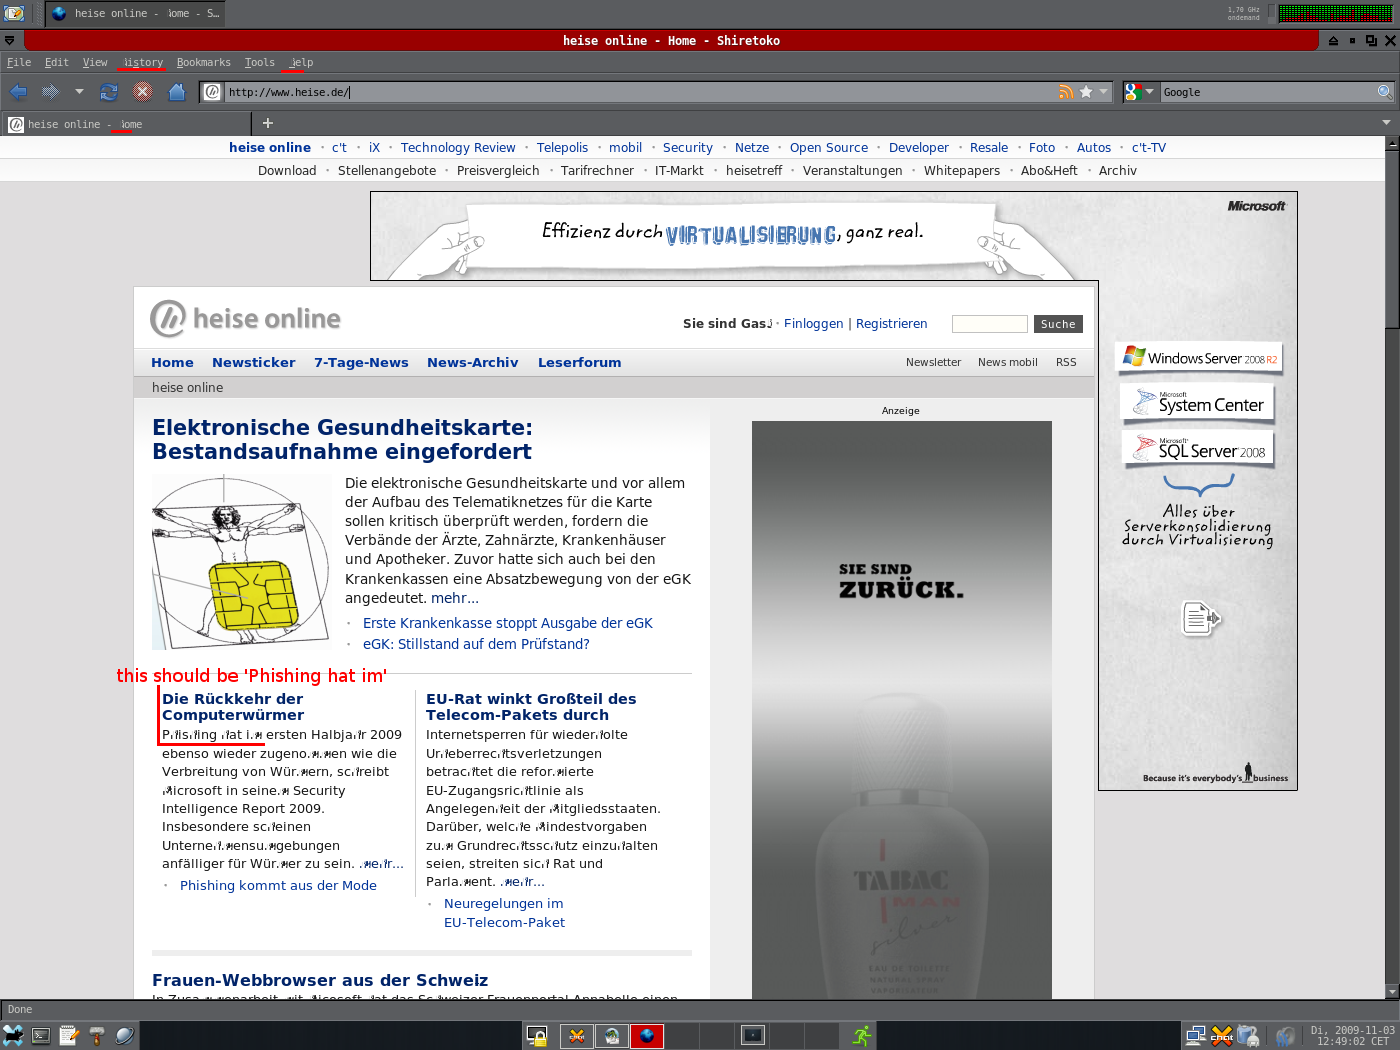This screenshot has width=1400, height=1050.
Task: Click the search magnifier icon in Google box
Action: click(1384, 92)
